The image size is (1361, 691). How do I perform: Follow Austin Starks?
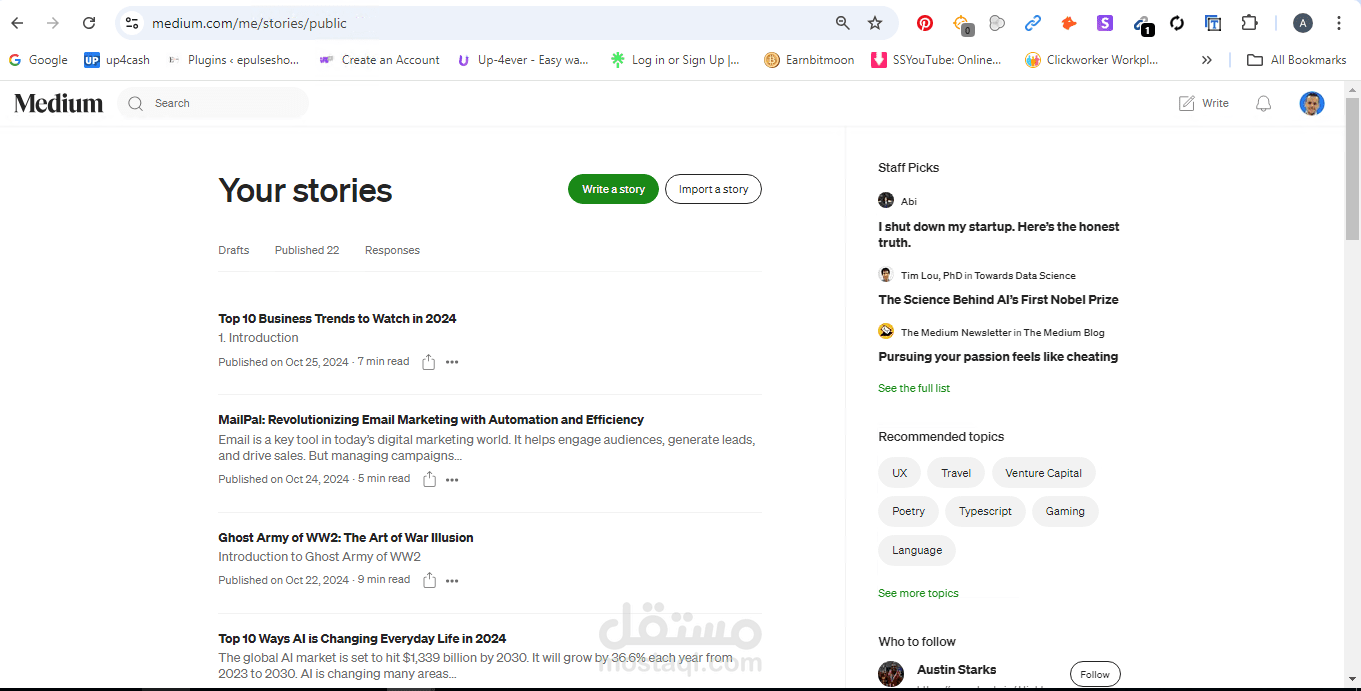(x=1095, y=674)
